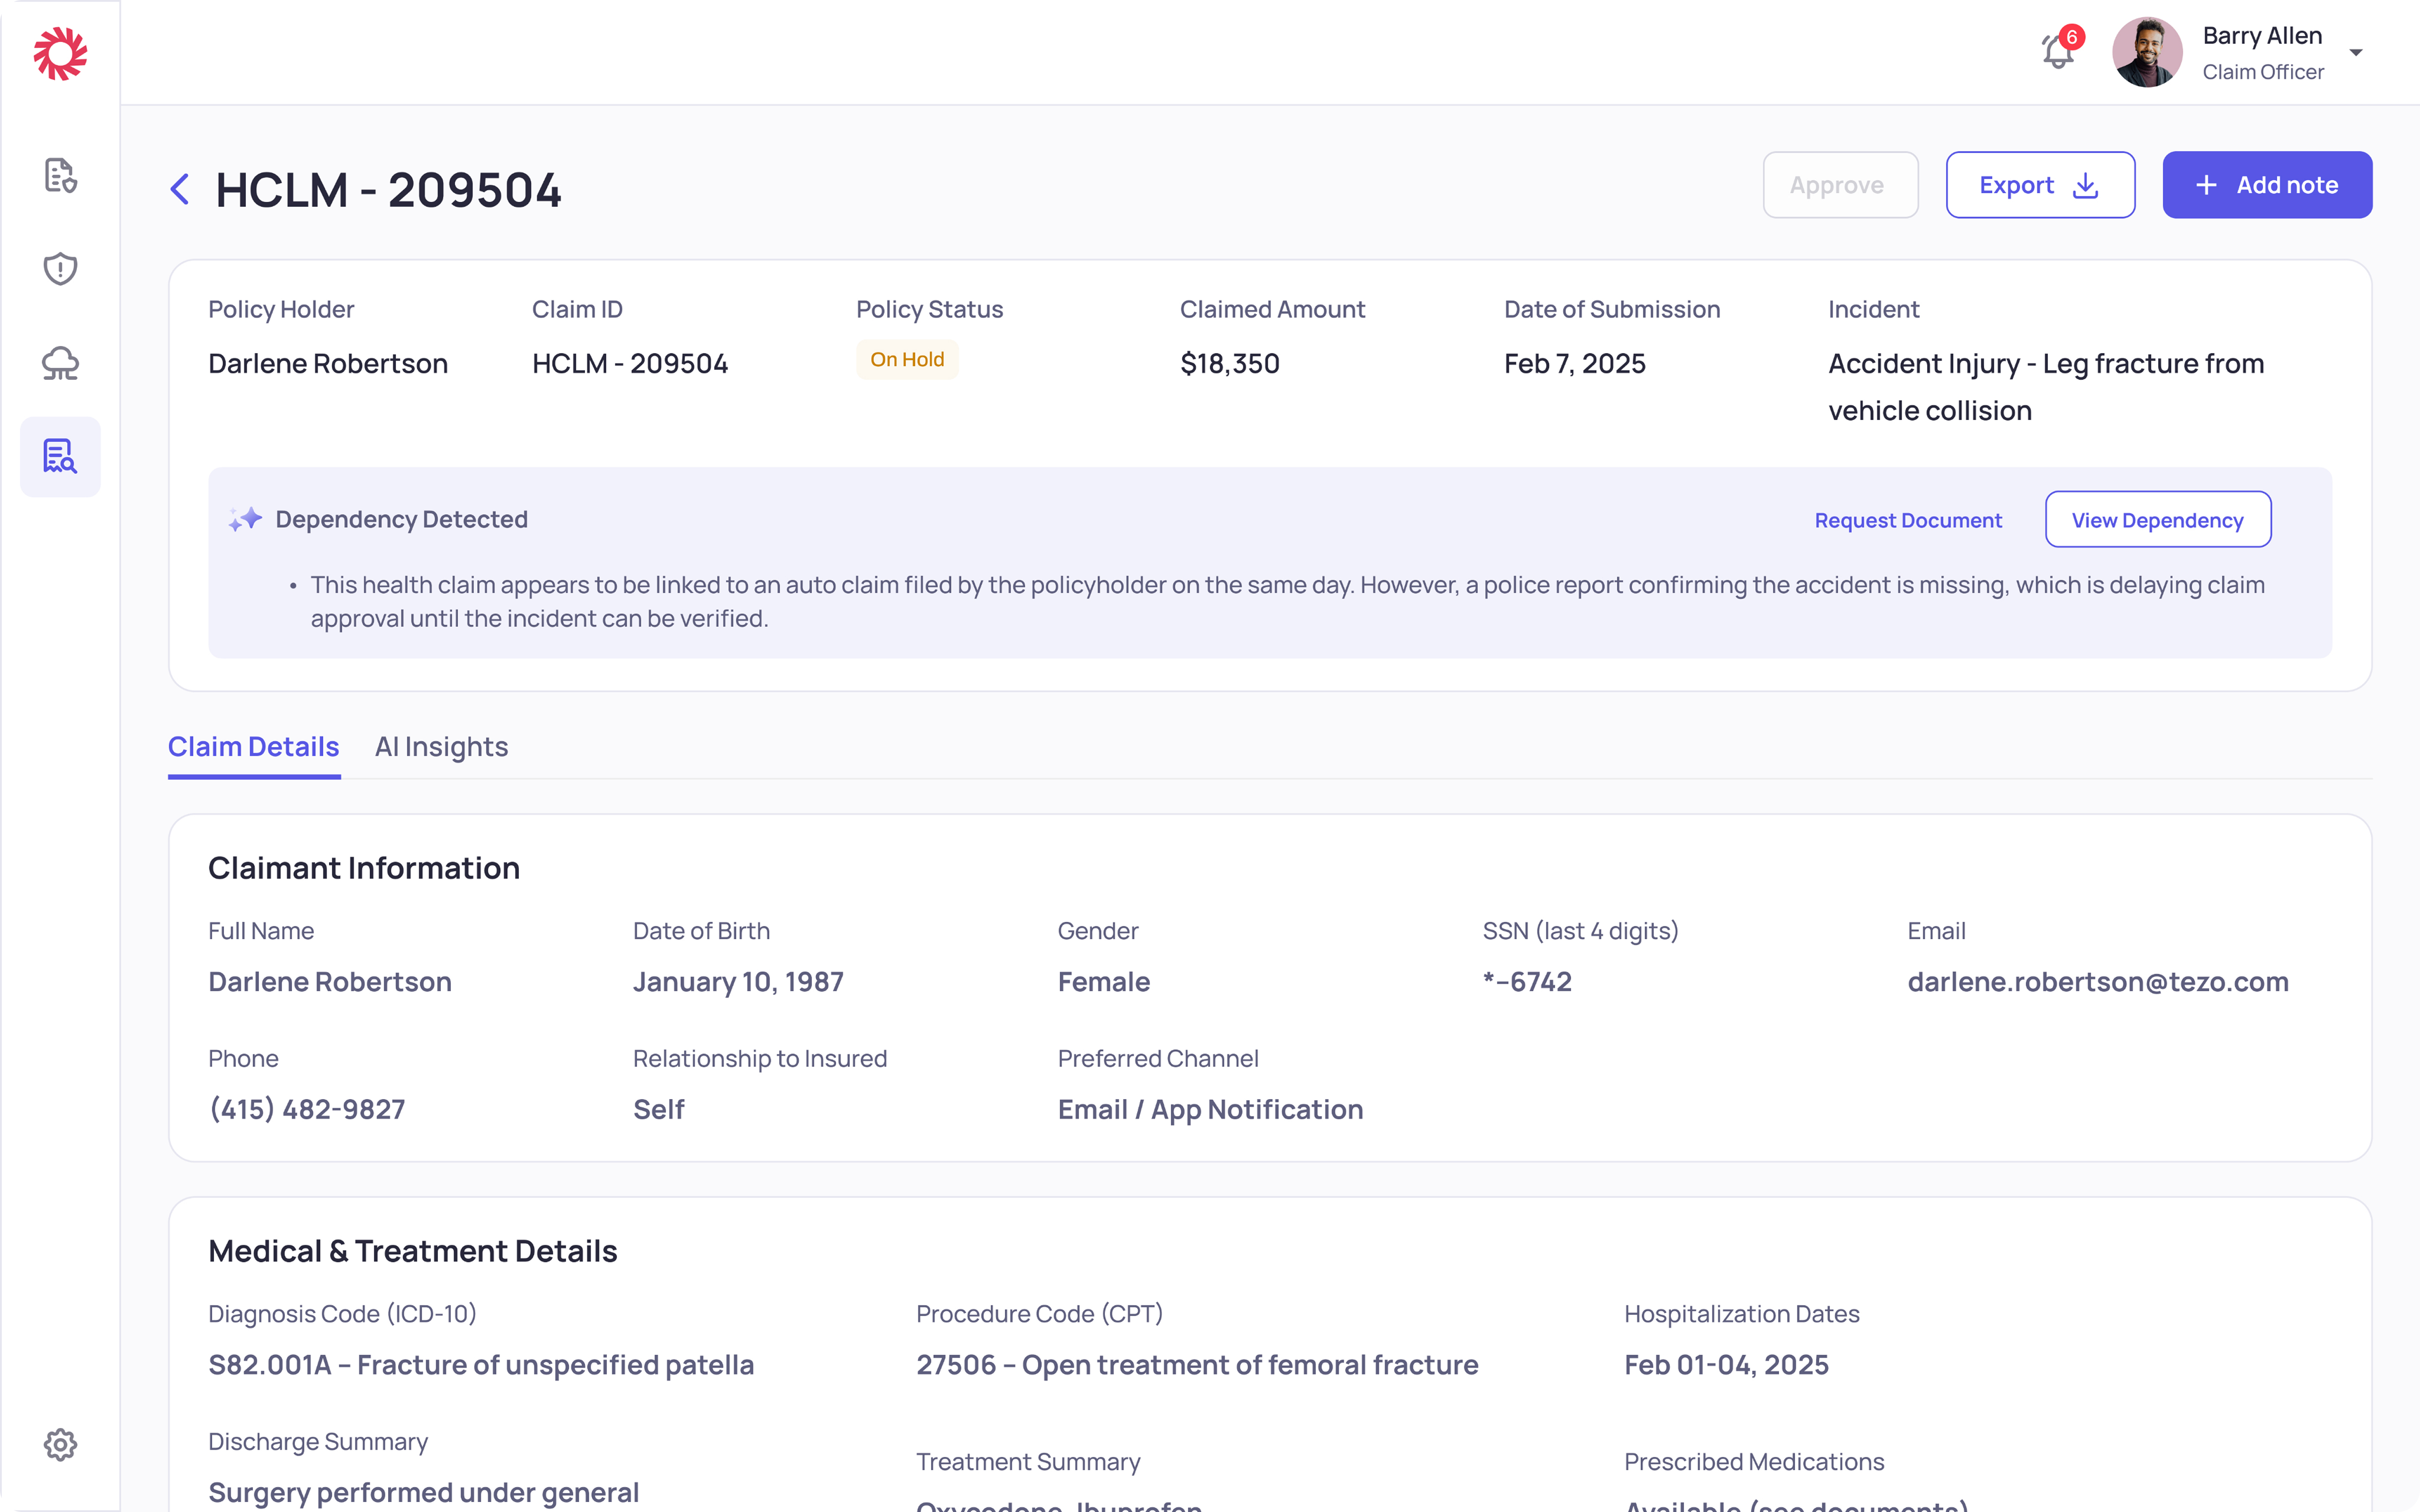2420x1512 pixels.
Task: Expand the Barry Allen user dropdown arrow
Action: 2356,53
